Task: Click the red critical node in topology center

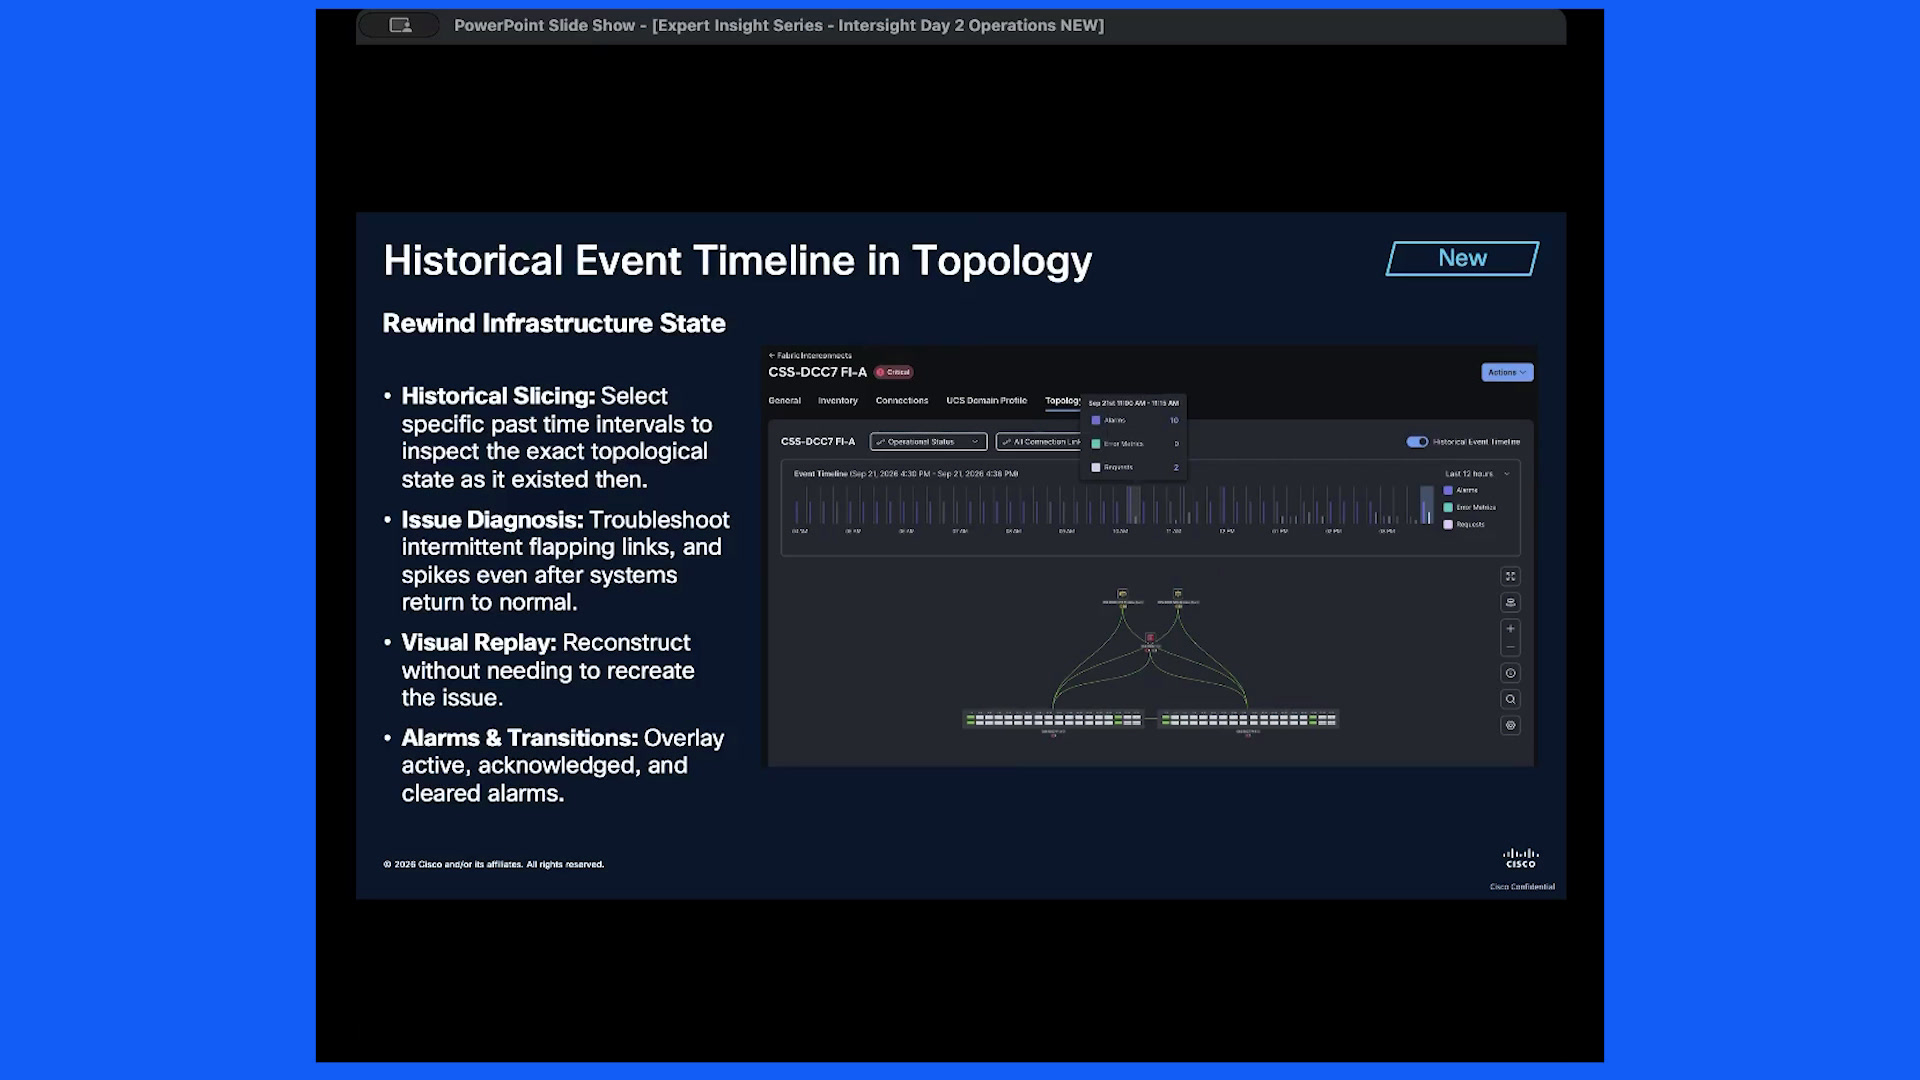Action: click(1150, 637)
